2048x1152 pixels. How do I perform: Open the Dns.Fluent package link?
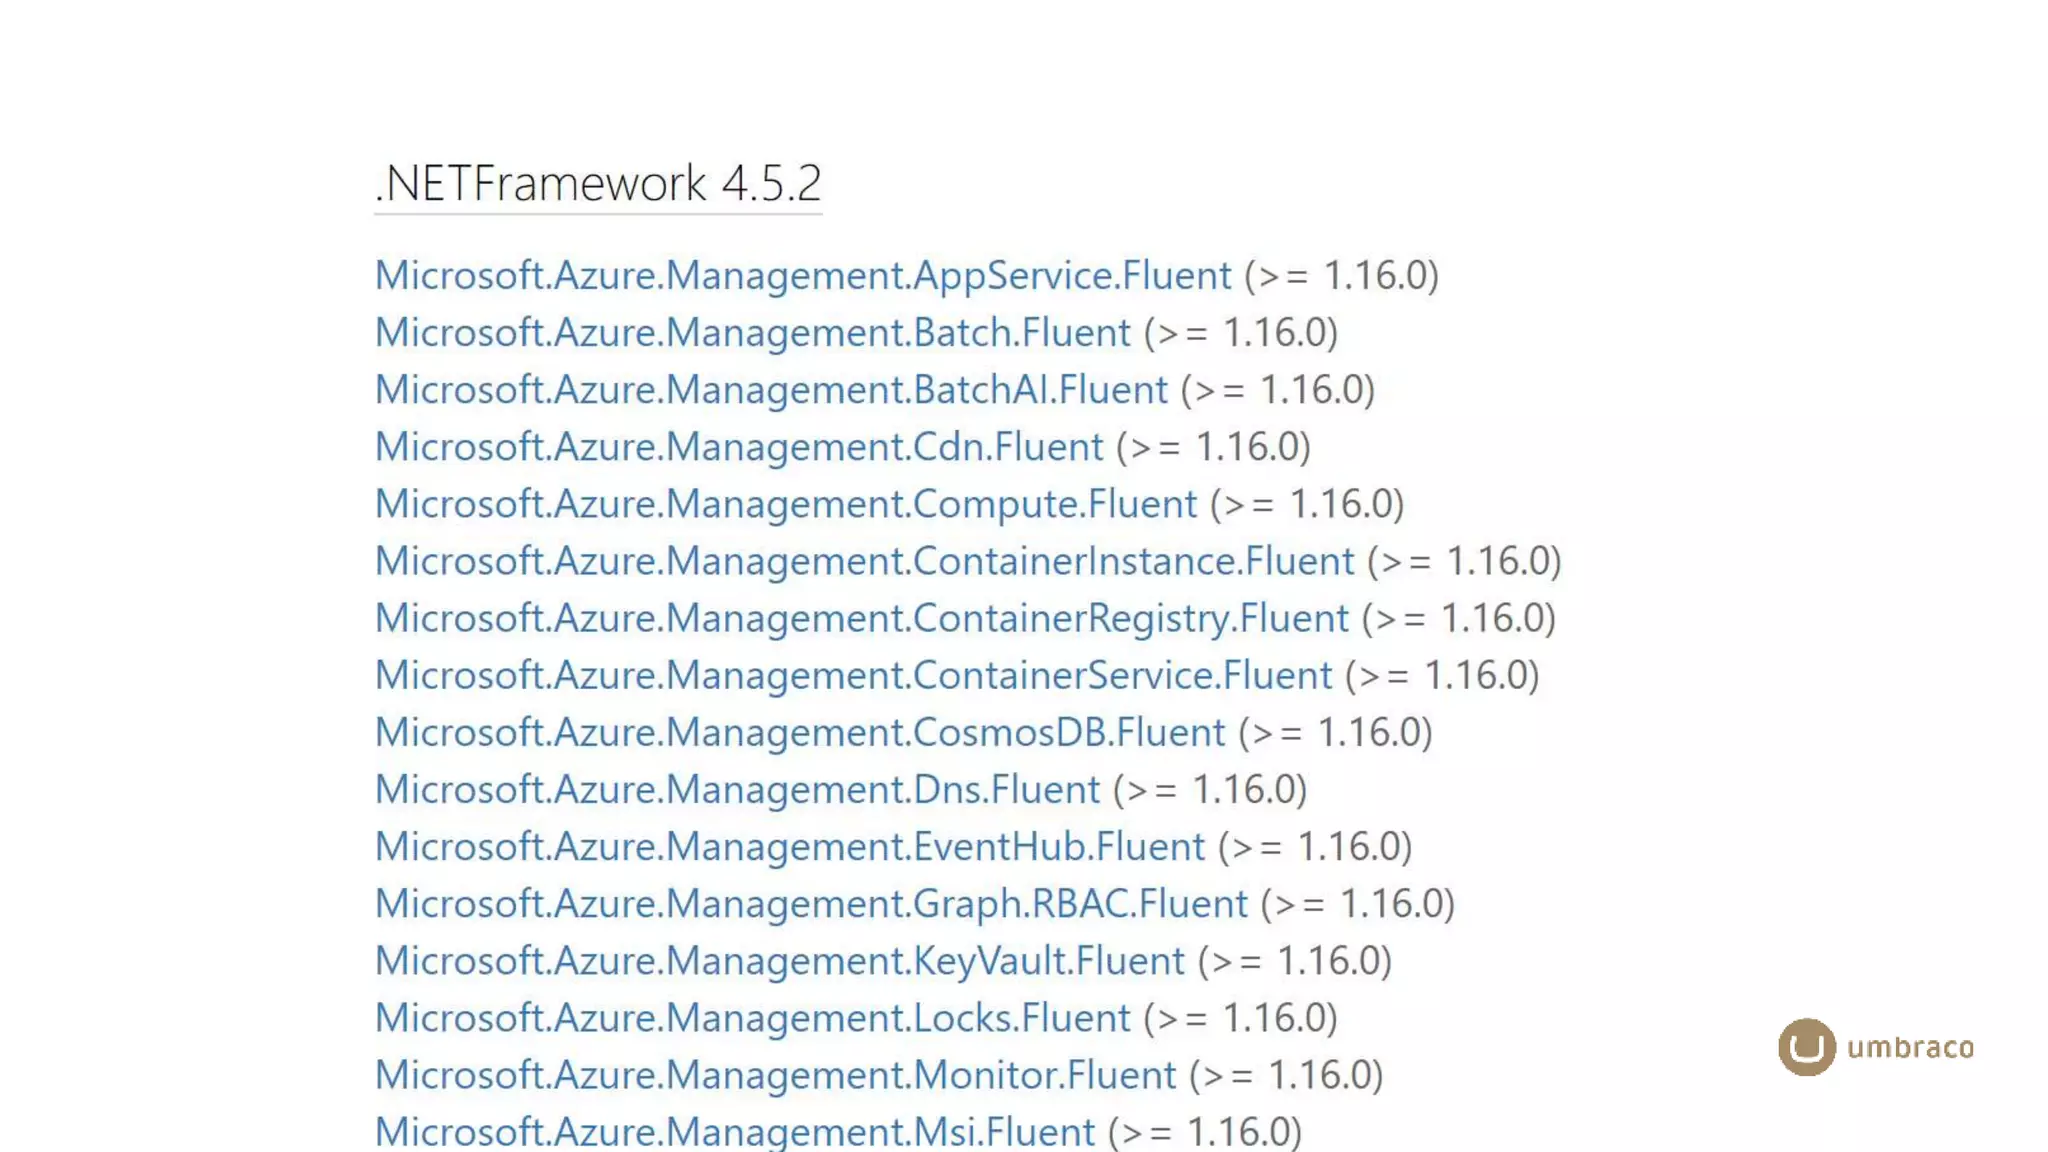click(x=737, y=789)
